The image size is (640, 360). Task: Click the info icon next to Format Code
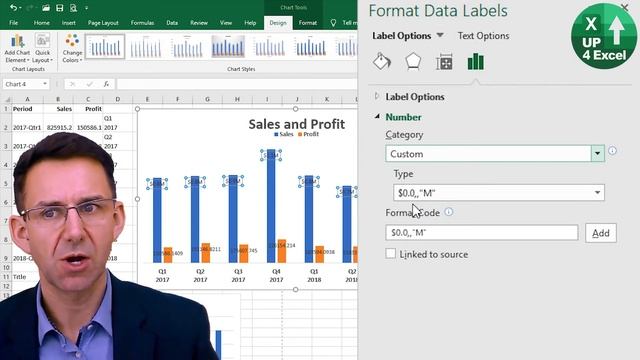click(x=449, y=212)
